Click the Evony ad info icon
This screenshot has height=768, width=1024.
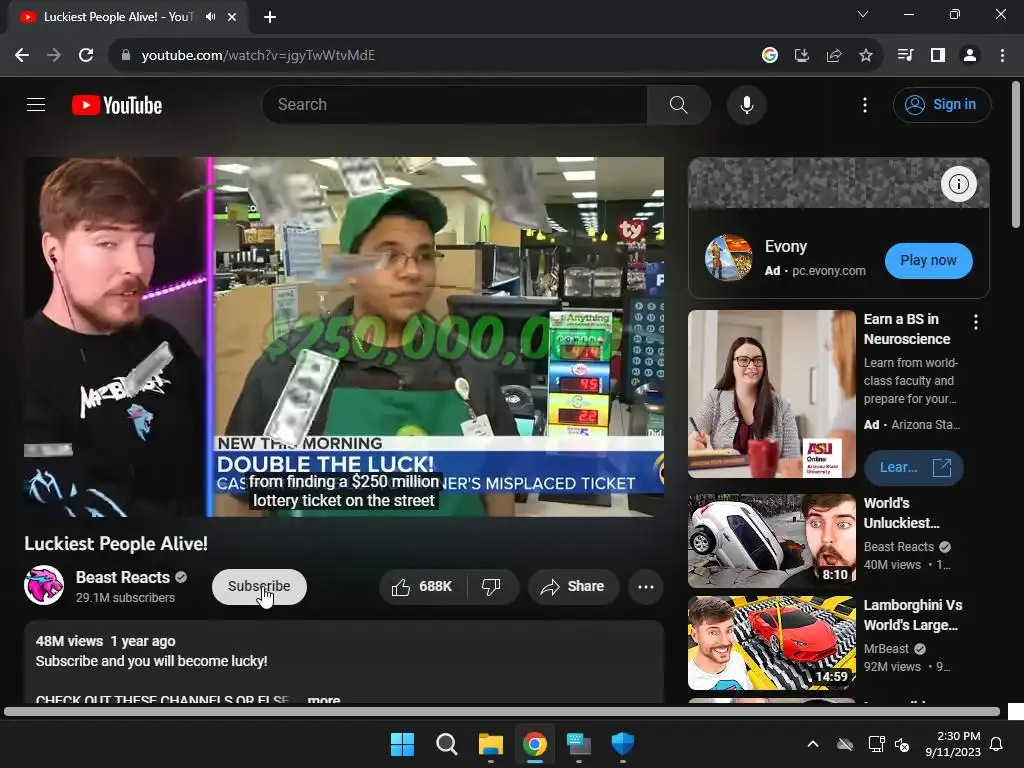[958, 184]
